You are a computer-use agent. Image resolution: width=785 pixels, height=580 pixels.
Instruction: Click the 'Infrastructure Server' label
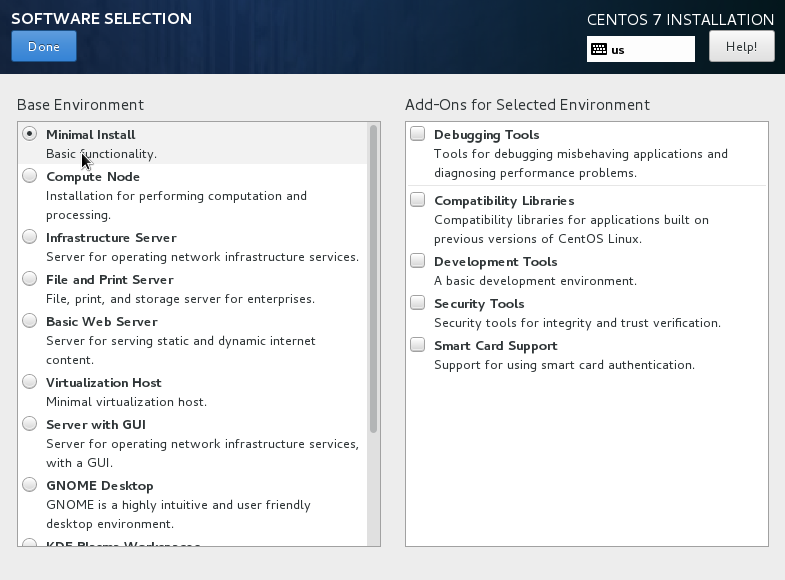111,238
